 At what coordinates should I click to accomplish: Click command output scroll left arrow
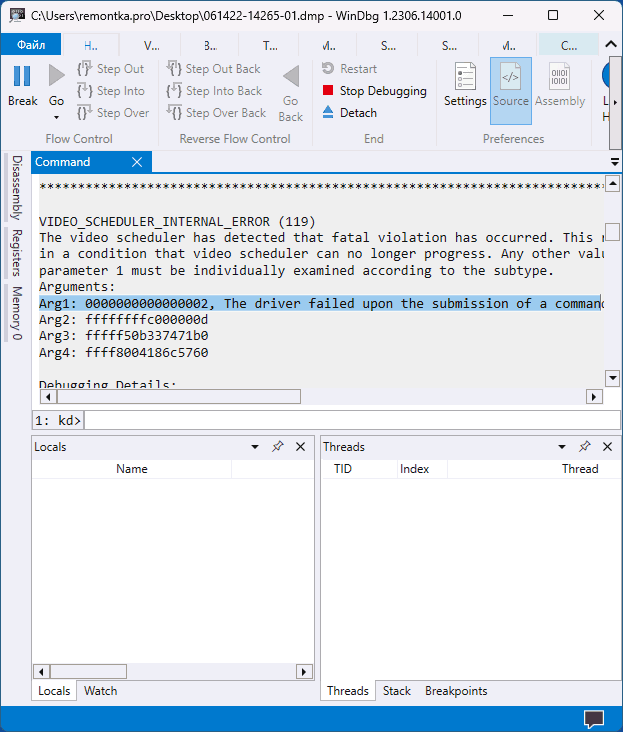(48, 397)
